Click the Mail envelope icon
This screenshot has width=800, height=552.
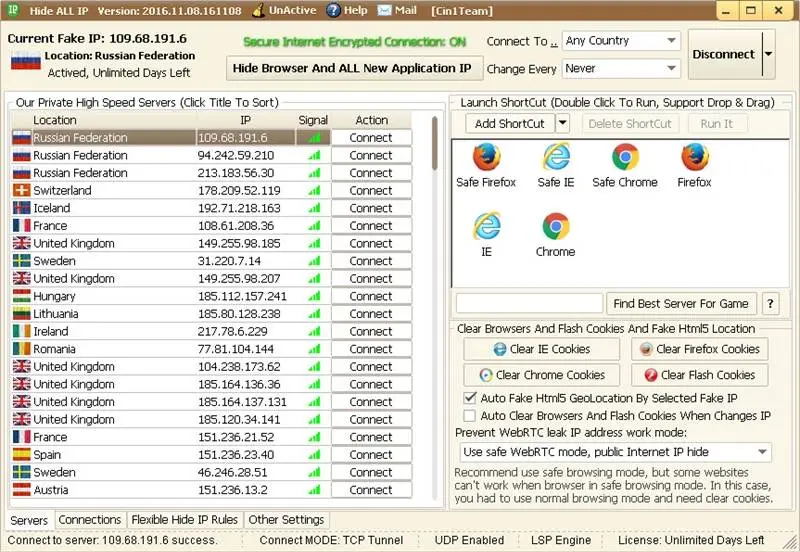pyautogui.click(x=384, y=10)
